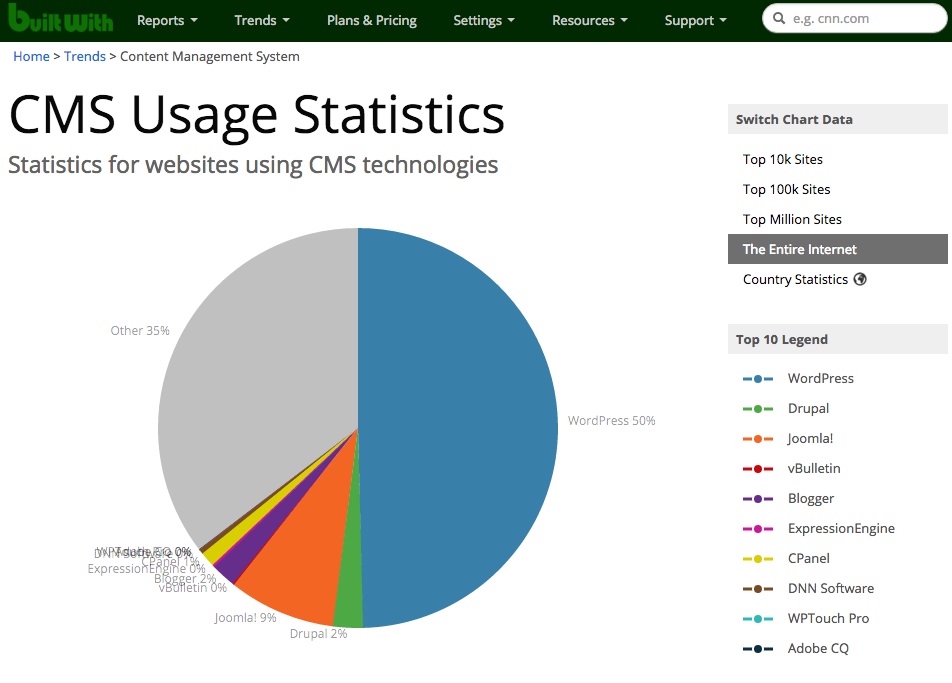This screenshot has height=683, width=952.
Task: Click the Drupal green legend marker
Action: pyautogui.click(x=758, y=409)
